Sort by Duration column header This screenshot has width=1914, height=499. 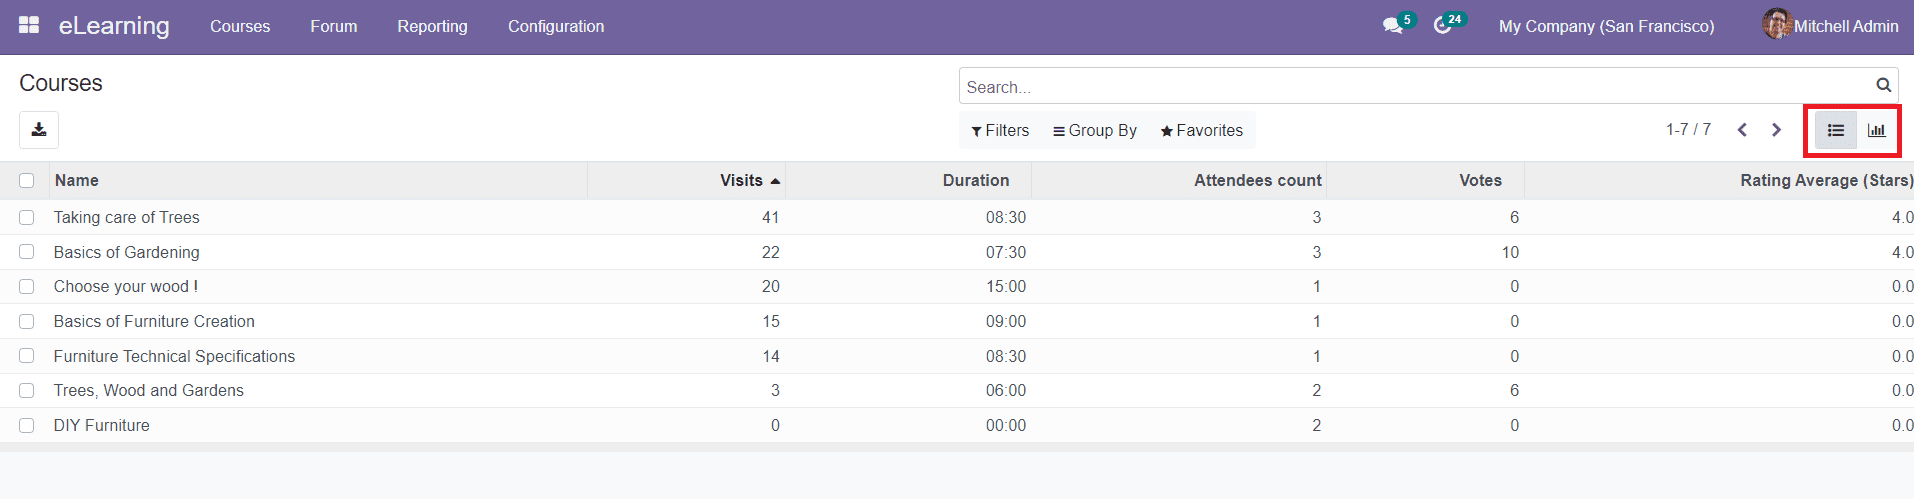click(976, 180)
